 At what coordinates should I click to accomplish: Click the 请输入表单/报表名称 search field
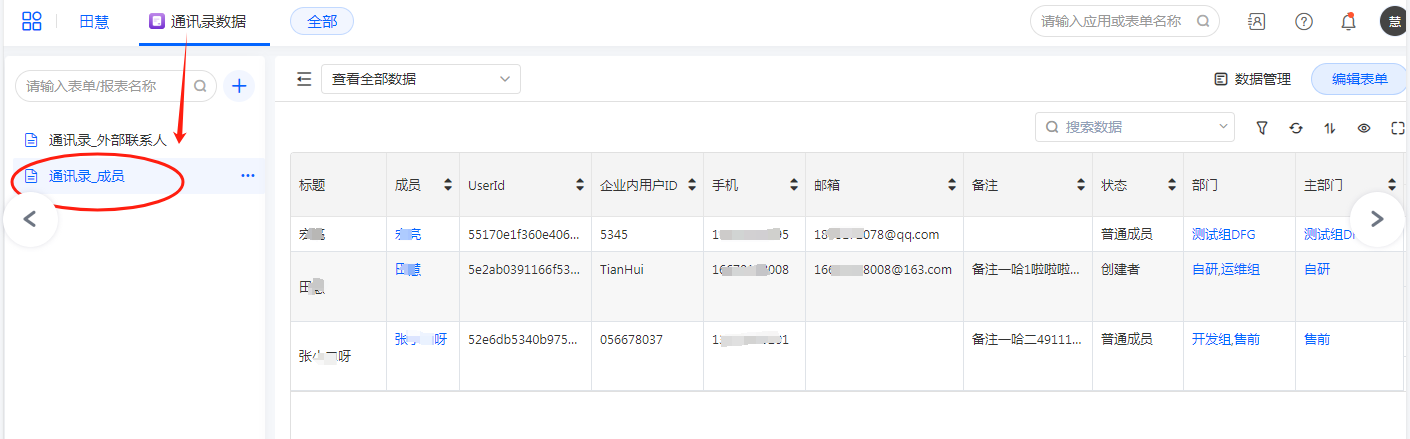[x=105, y=86]
